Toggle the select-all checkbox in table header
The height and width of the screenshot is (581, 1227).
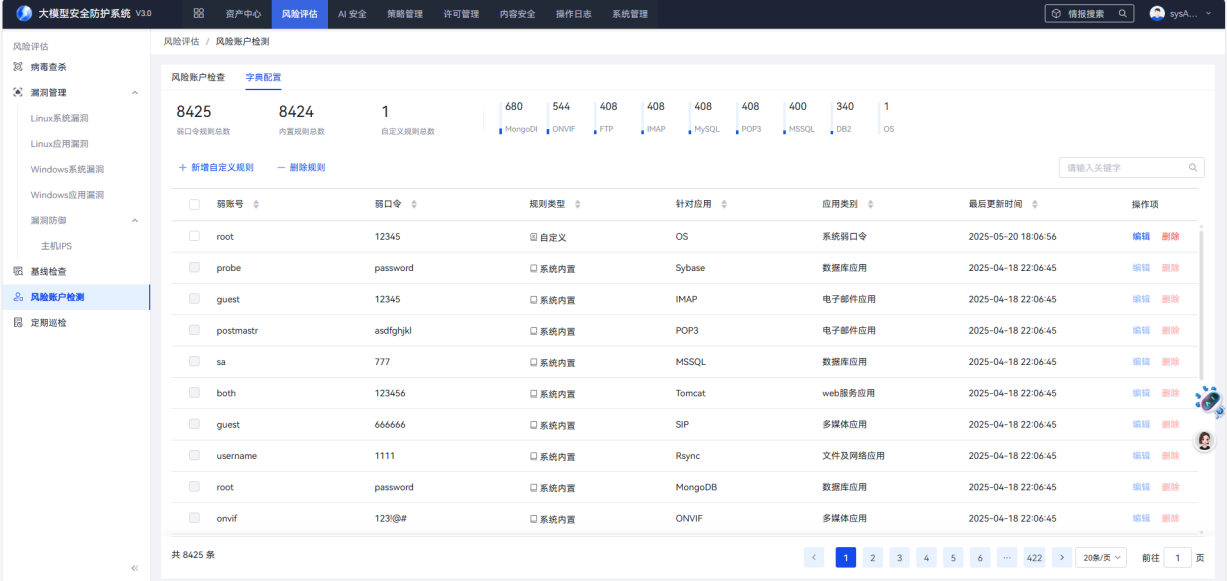point(194,204)
